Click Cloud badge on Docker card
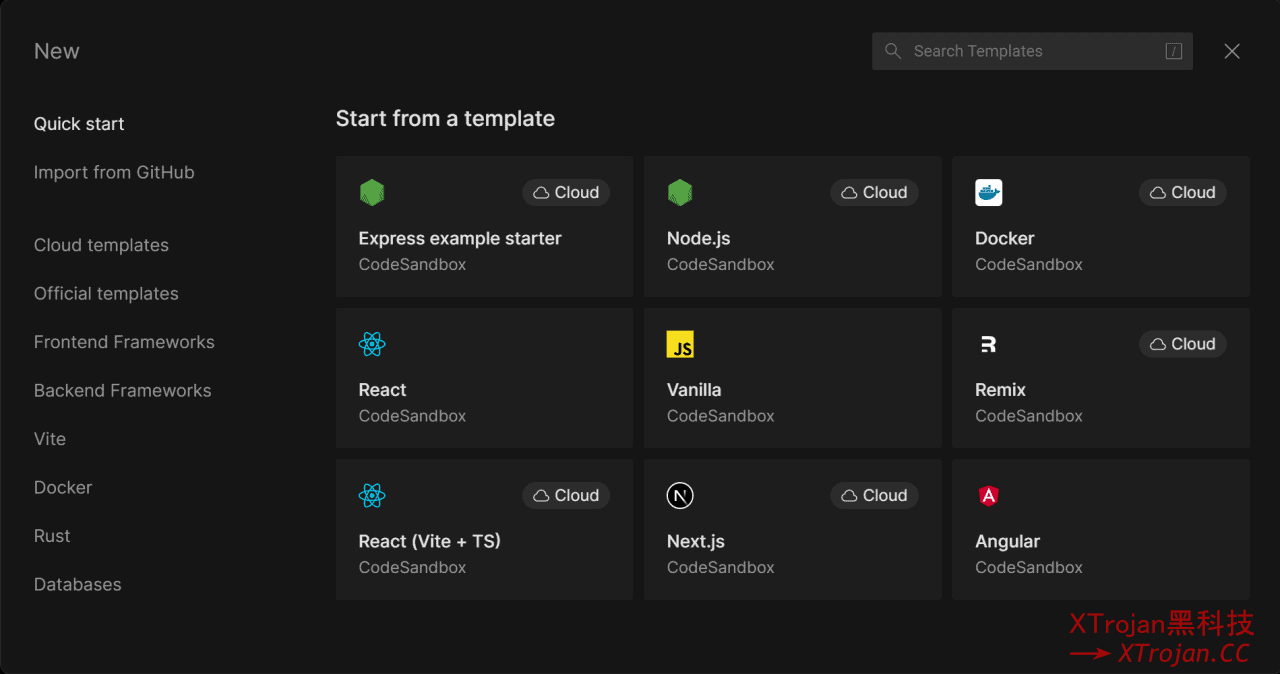The image size is (1280, 674). [x=1183, y=193]
